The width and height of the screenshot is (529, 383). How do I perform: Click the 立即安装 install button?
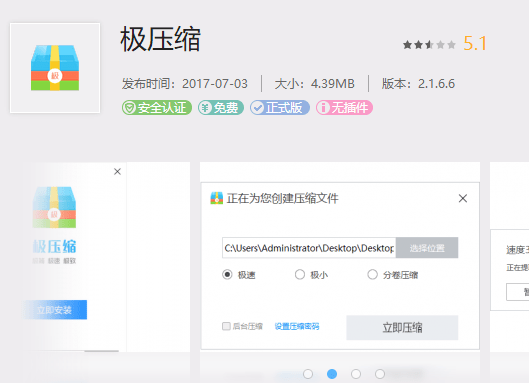click(x=55, y=310)
